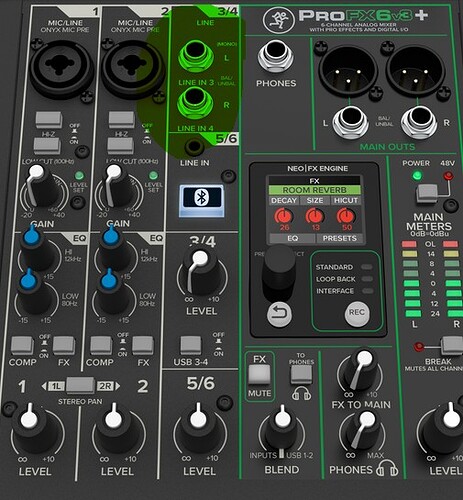The height and width of the screenshot is (500, 463).
Task: Open the PRESETS tab on display
Action: 339,238
